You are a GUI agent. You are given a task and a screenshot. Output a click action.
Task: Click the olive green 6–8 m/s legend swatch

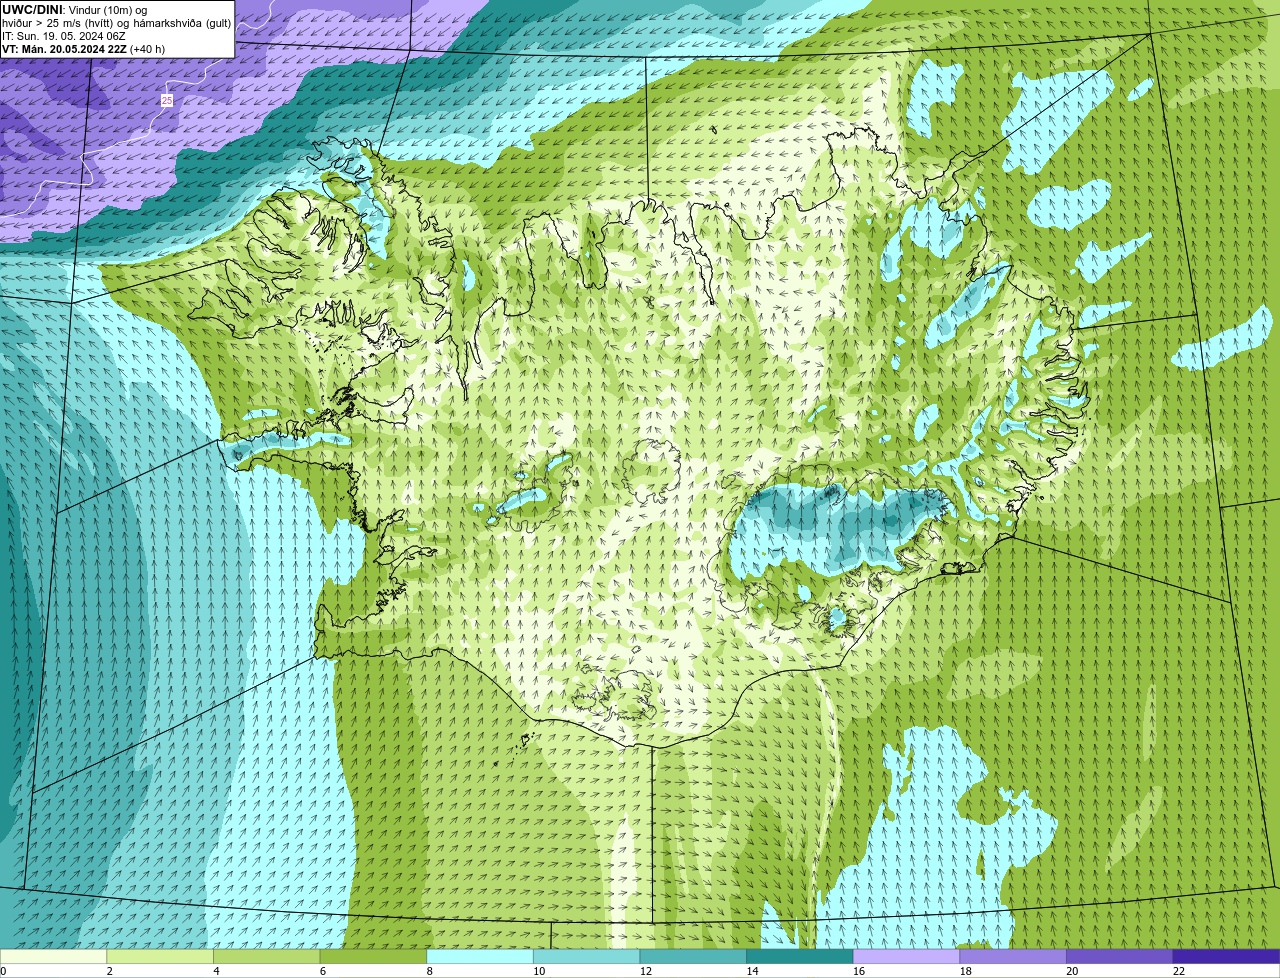[373, 956]
